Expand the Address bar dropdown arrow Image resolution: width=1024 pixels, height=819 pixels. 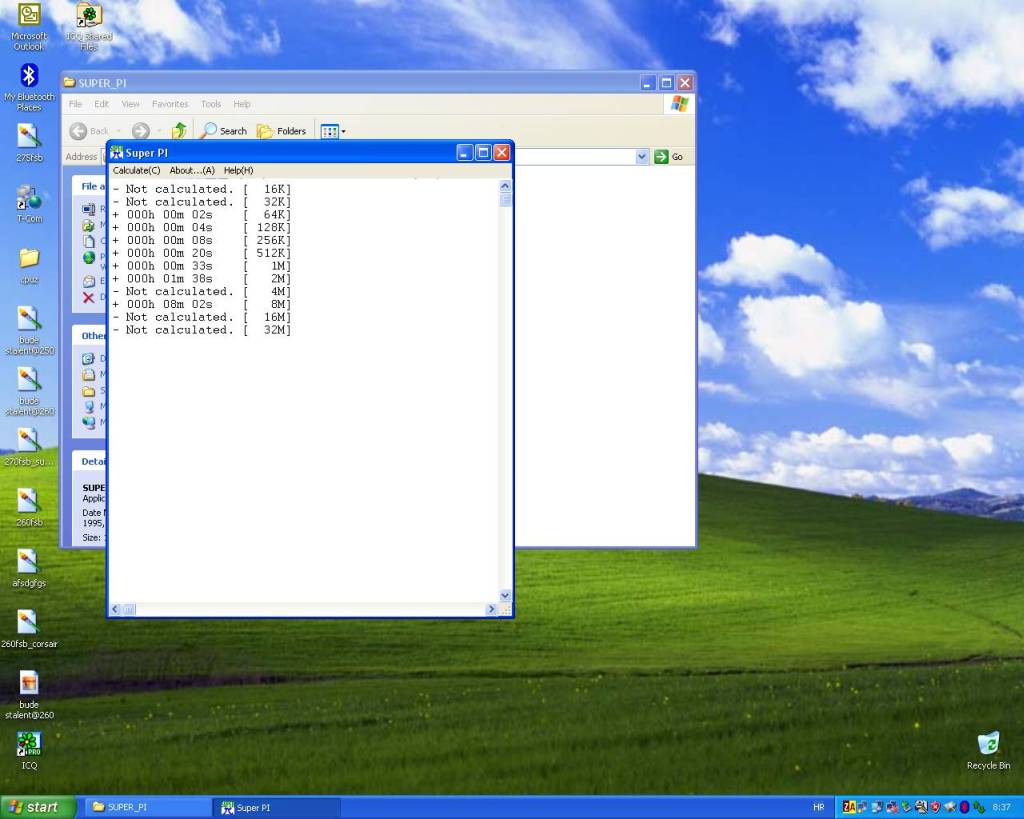coord(642,157)
